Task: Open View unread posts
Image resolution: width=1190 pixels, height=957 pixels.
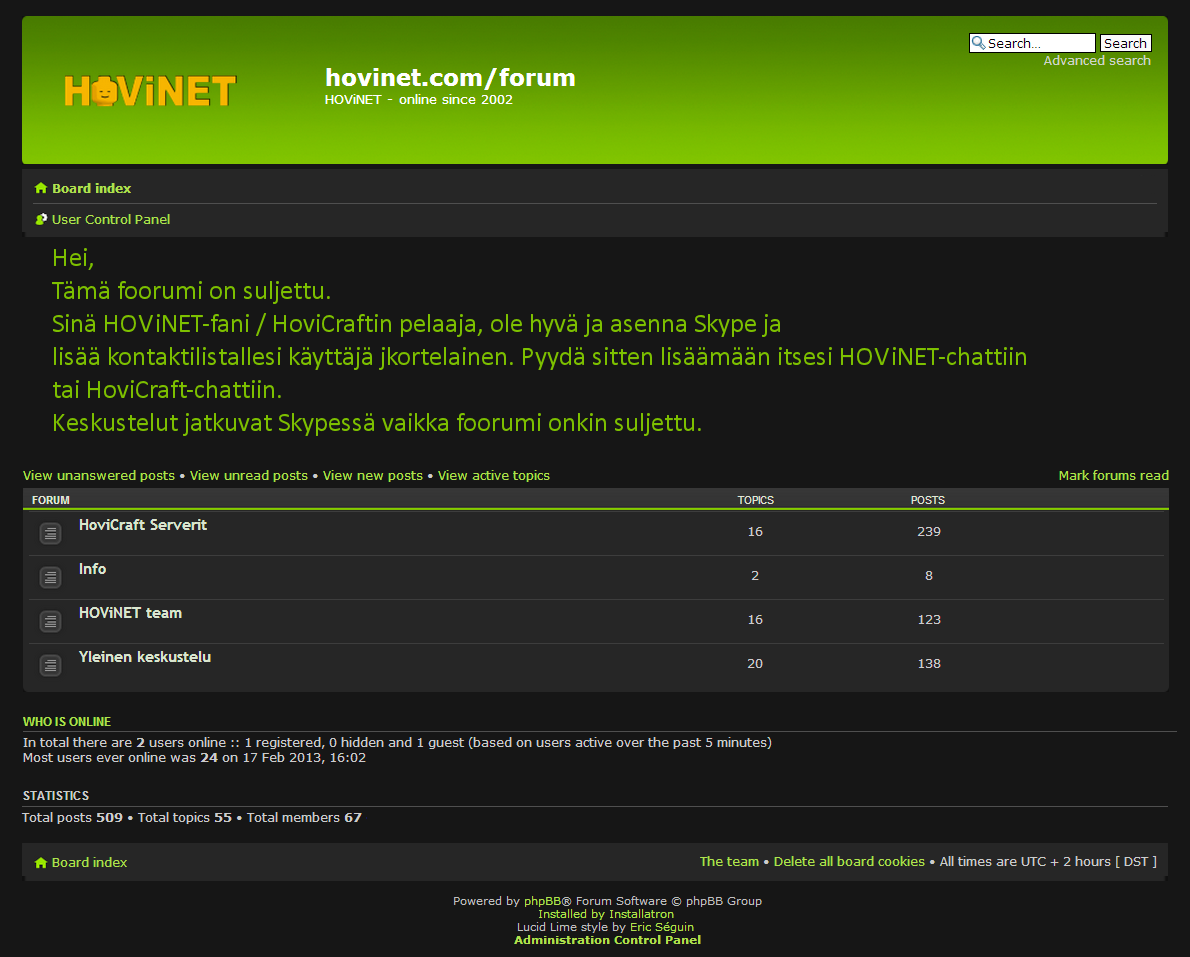Action: pyautogui.click(x=249, y=476)
